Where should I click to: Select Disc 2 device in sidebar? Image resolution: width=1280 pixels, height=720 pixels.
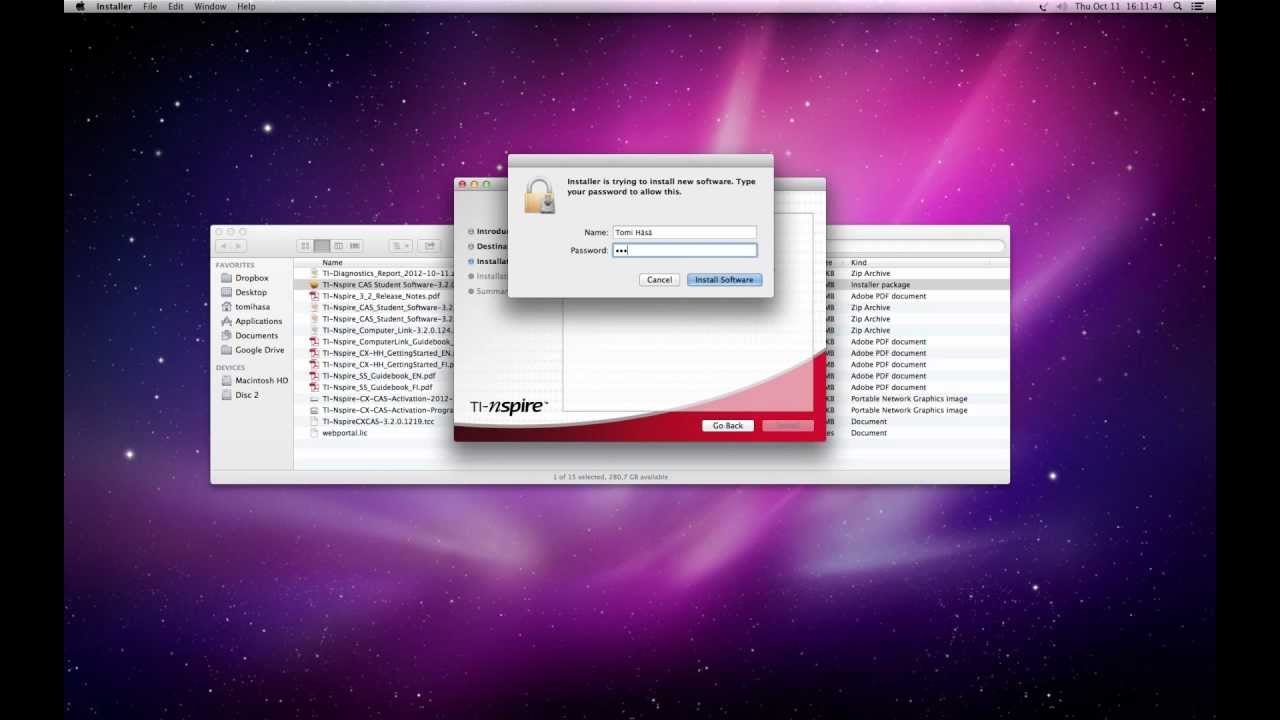(240, 395)
